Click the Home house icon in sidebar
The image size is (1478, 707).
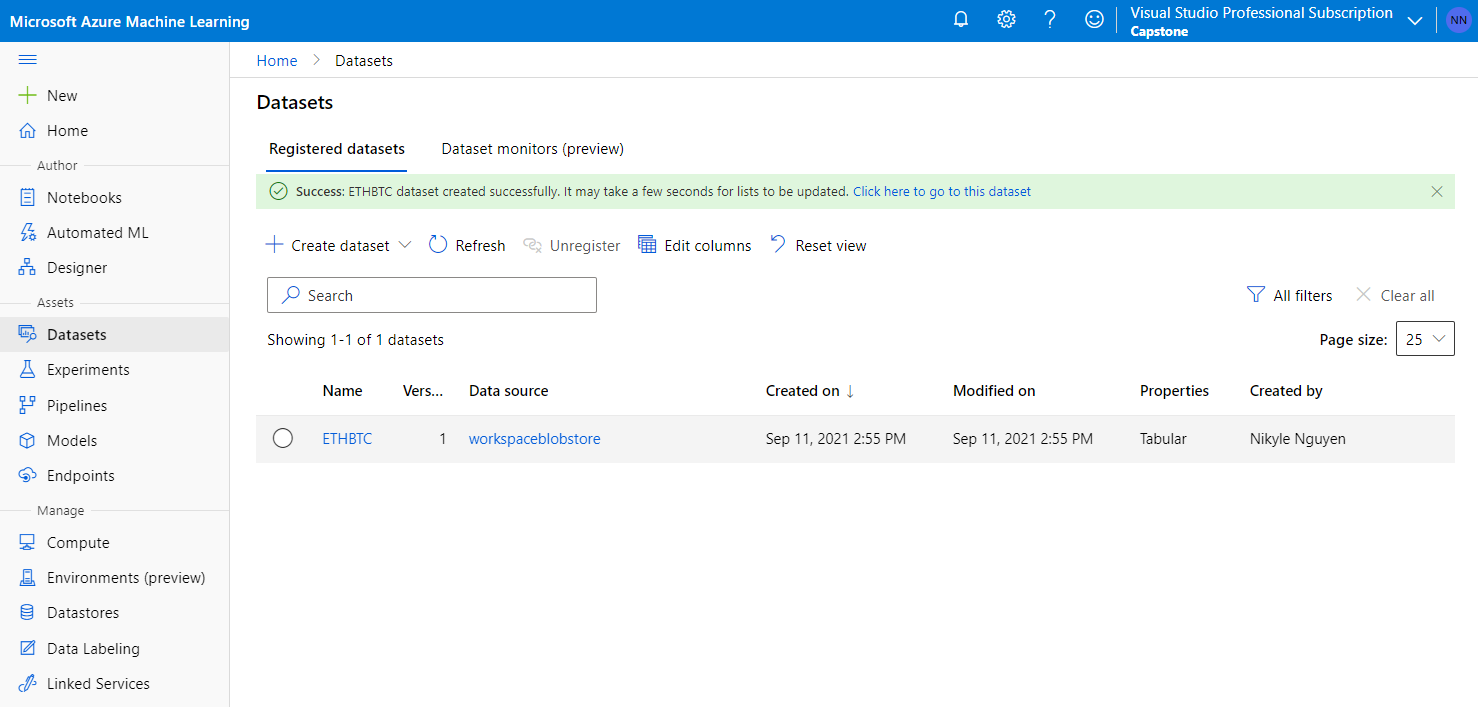point(27,131)
